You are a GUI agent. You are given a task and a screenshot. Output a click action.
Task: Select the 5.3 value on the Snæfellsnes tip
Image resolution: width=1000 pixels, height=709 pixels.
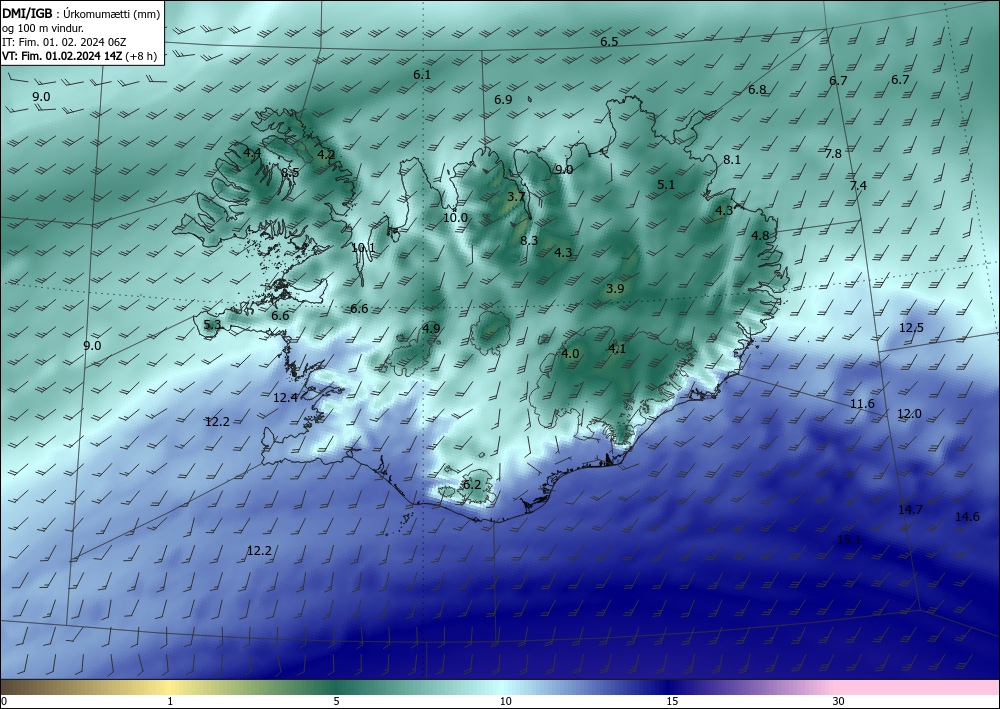click(x=212, y=325)
